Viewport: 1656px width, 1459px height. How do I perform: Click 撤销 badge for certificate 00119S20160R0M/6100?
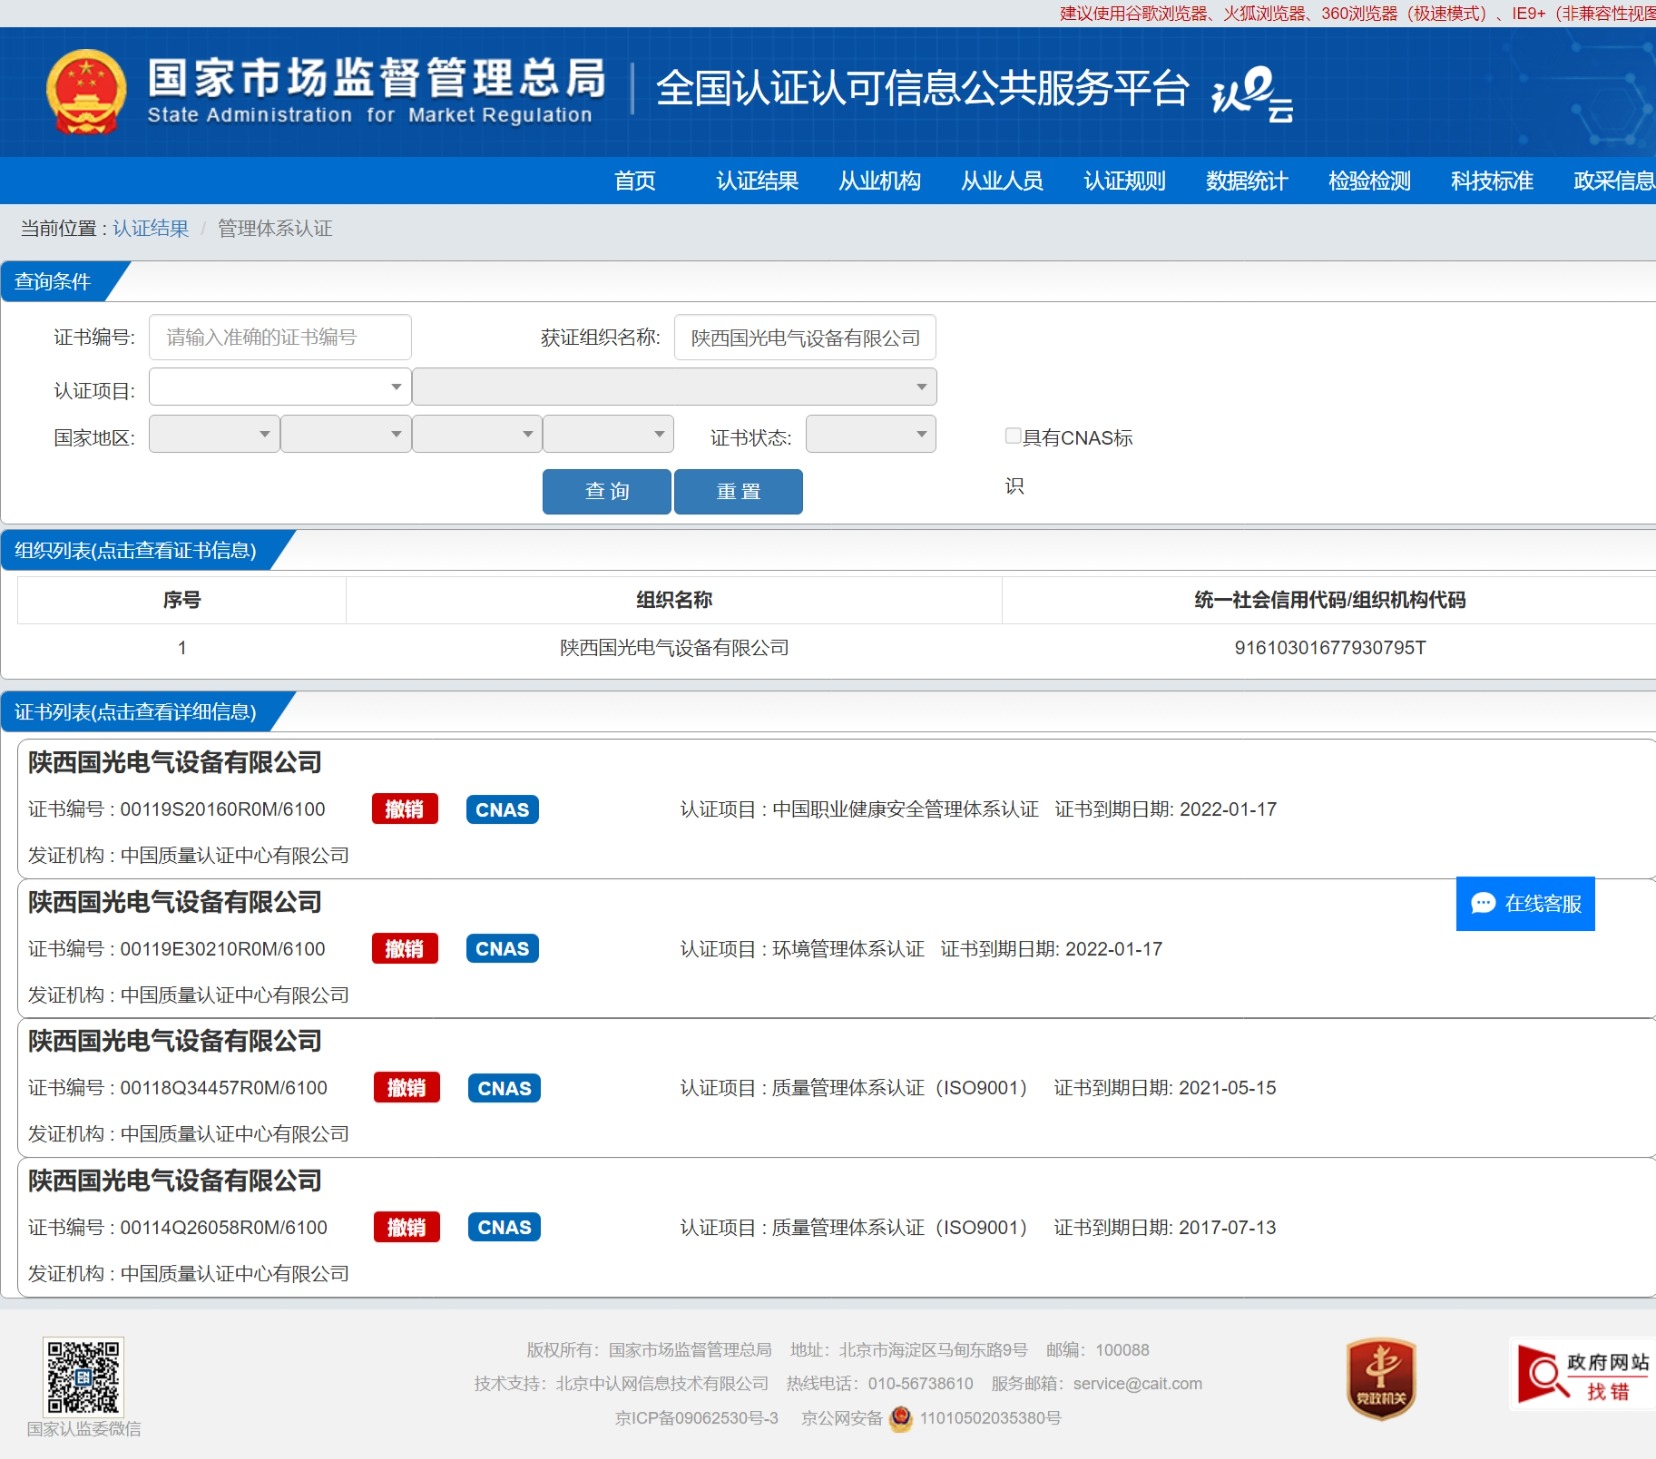(x=405, y=809)
